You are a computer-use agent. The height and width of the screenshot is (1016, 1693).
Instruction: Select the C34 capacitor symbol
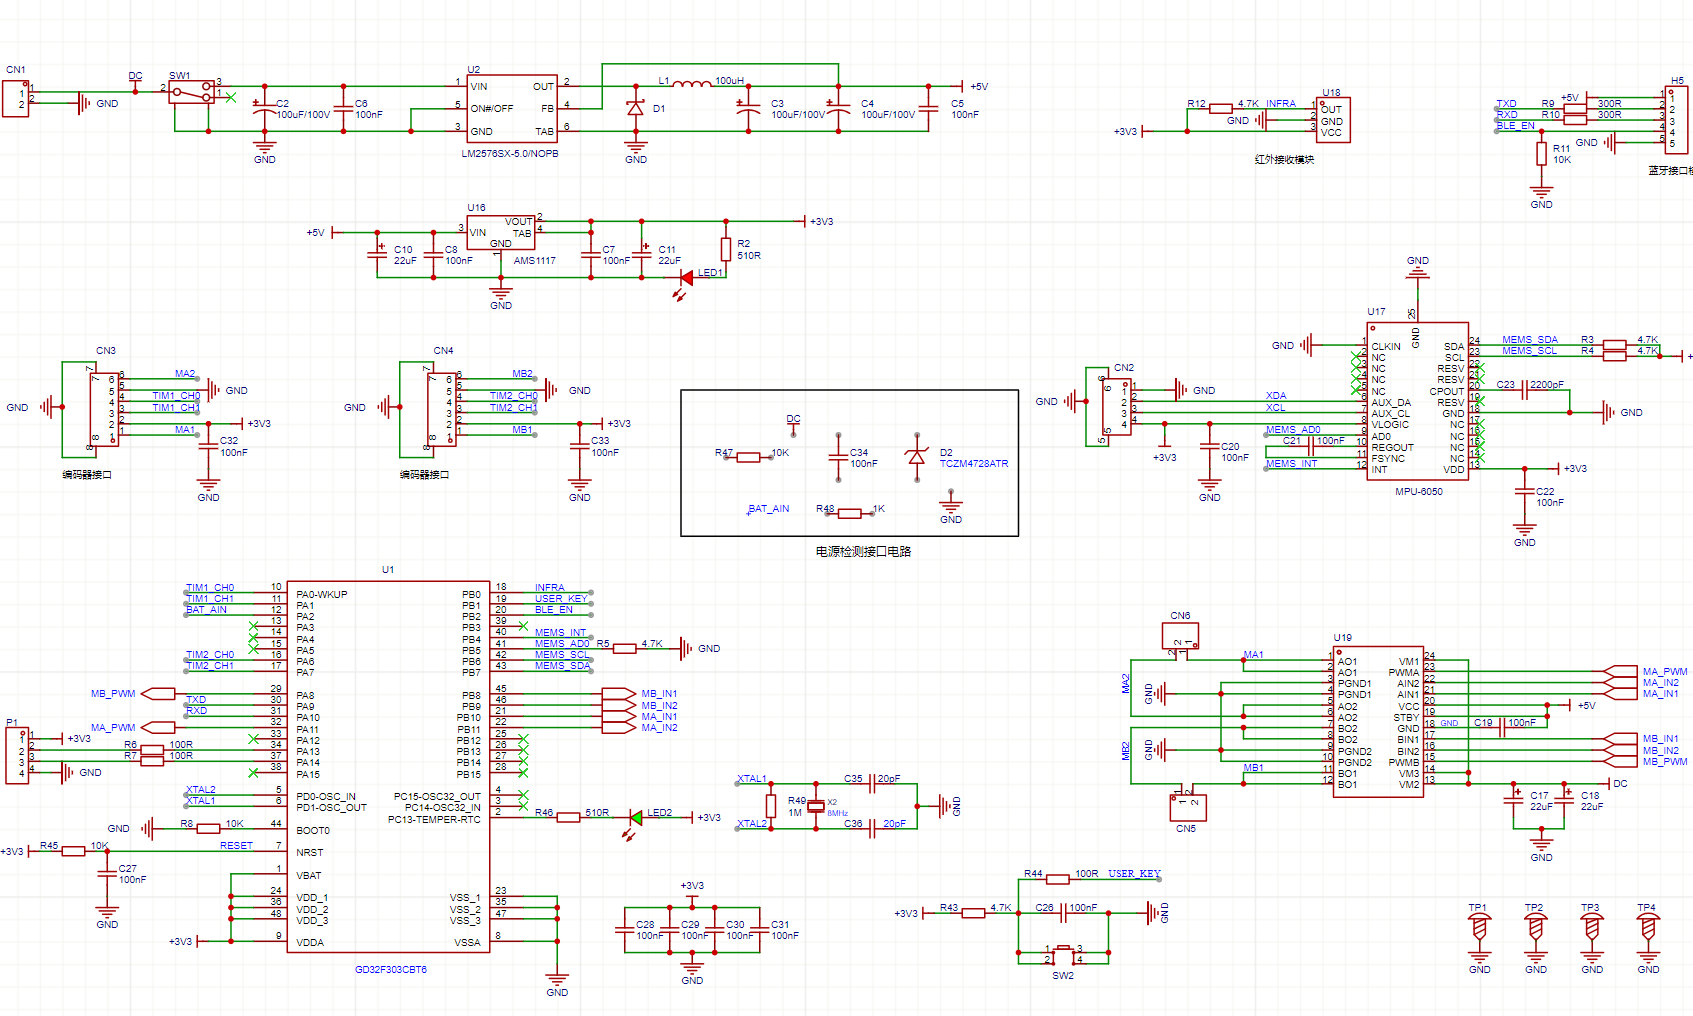tap(838, 457)
